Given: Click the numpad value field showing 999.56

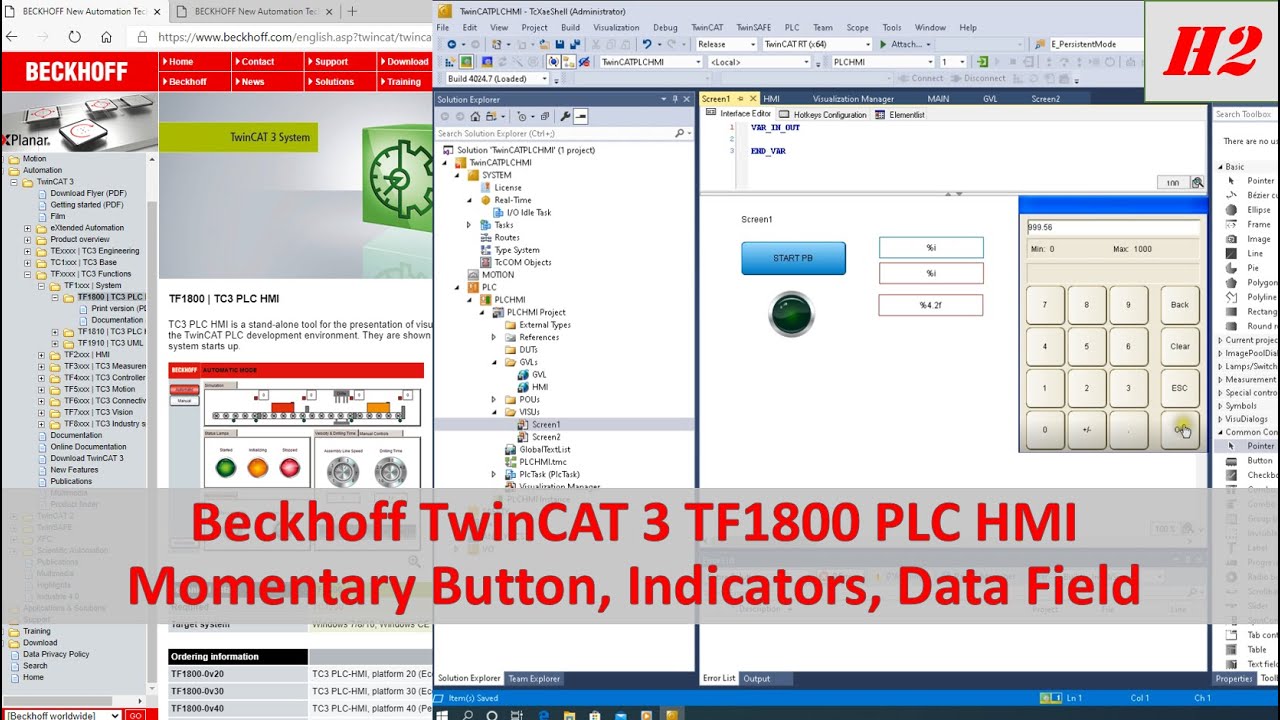Looking at the screenshot, I should coord(1113,227).
